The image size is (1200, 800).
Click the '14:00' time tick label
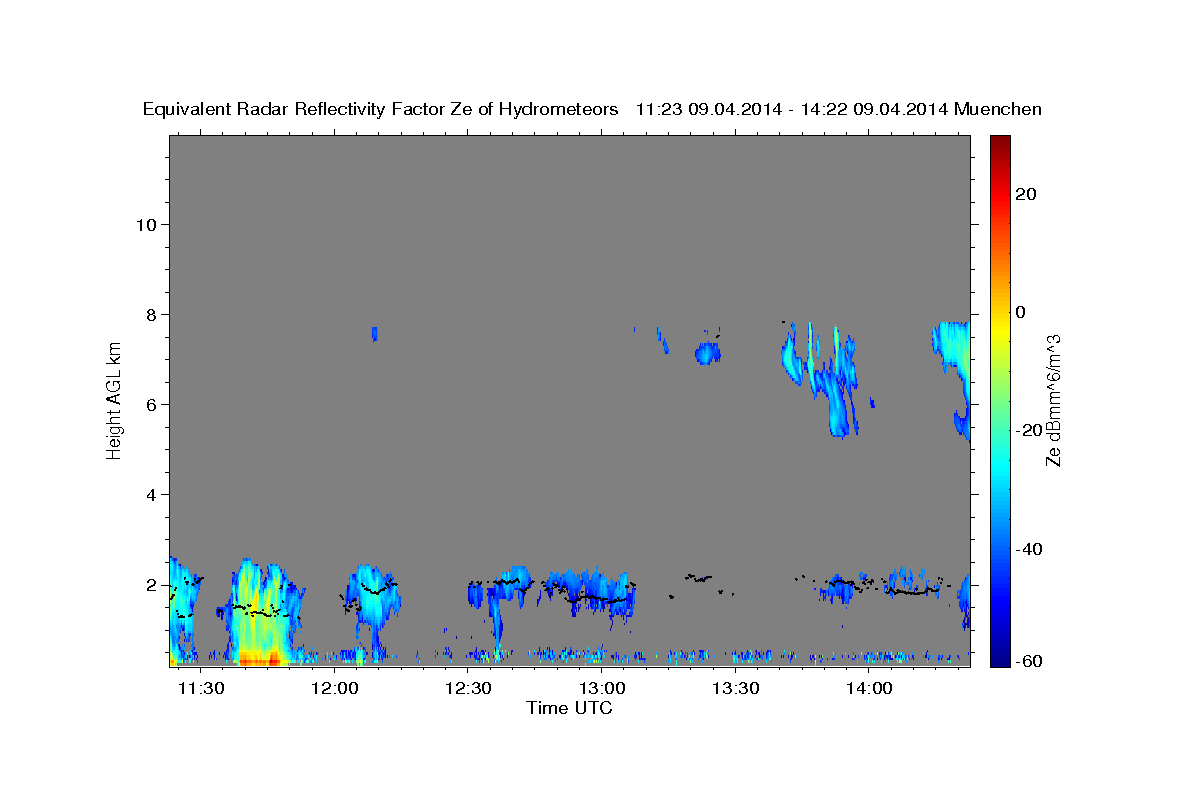pyautogui.click(x=869, y=689)
